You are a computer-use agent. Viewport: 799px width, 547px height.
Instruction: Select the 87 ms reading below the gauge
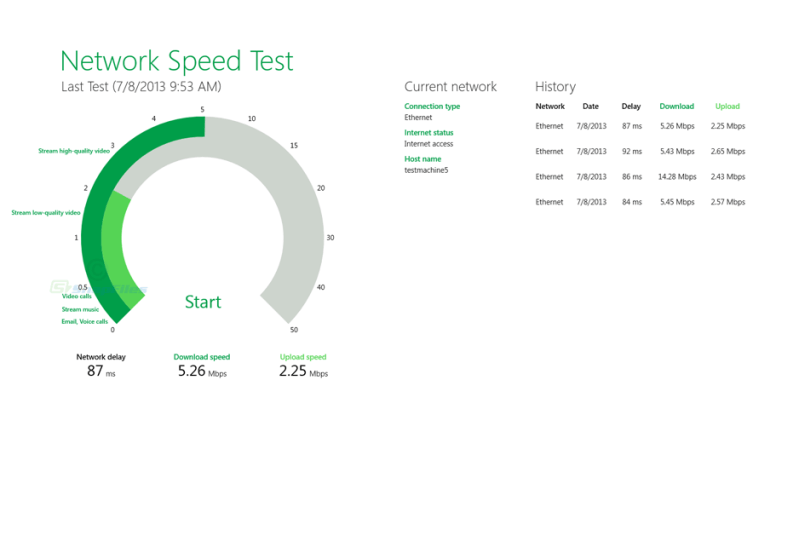point(101,371)
